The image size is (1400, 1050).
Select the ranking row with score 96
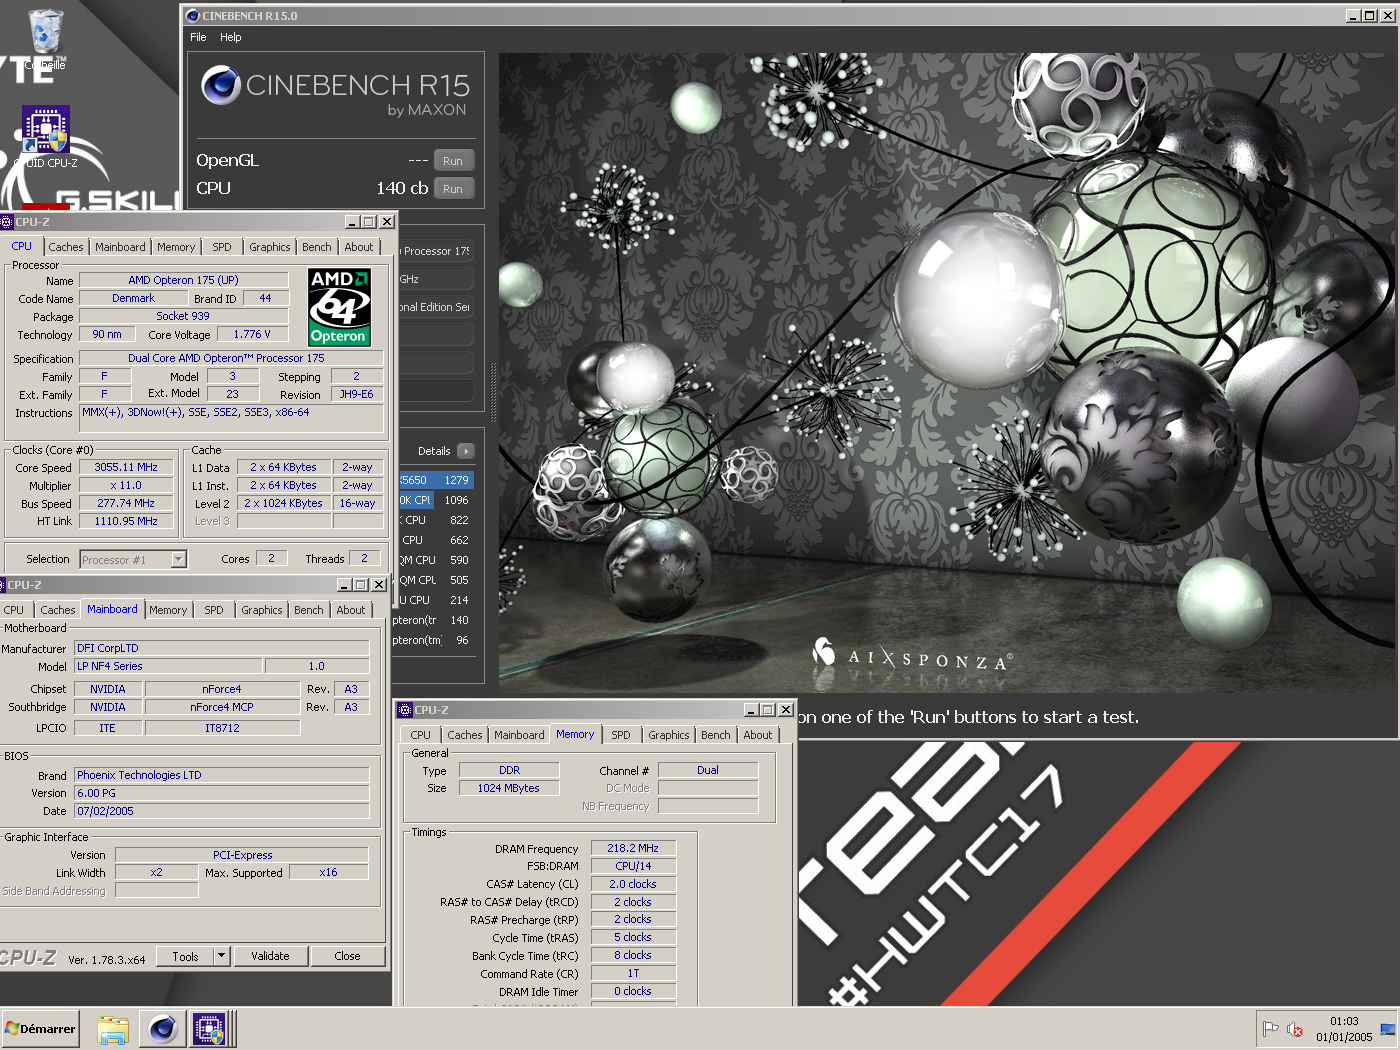pyautogui.click(x=432, y=640)
